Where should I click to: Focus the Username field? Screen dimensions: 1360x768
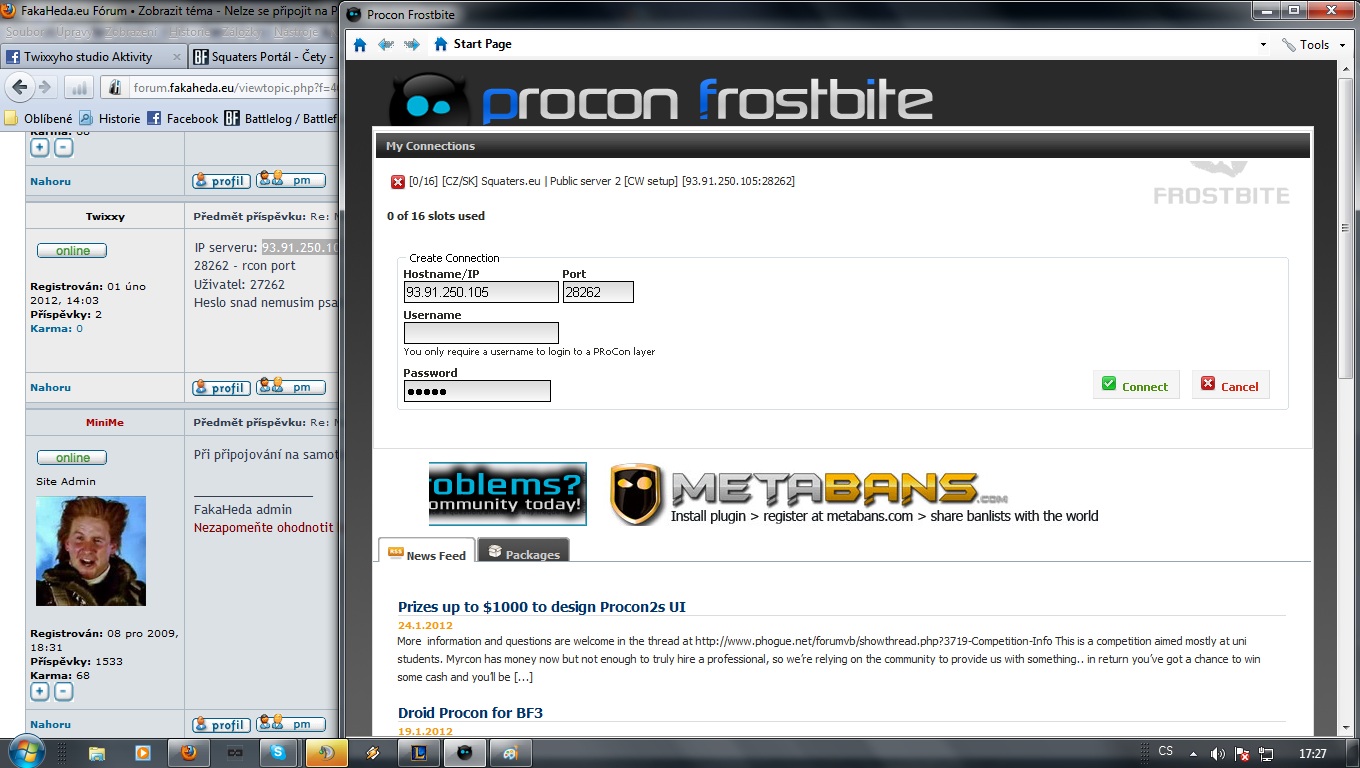pyautogui.click(x=481, y=333)
